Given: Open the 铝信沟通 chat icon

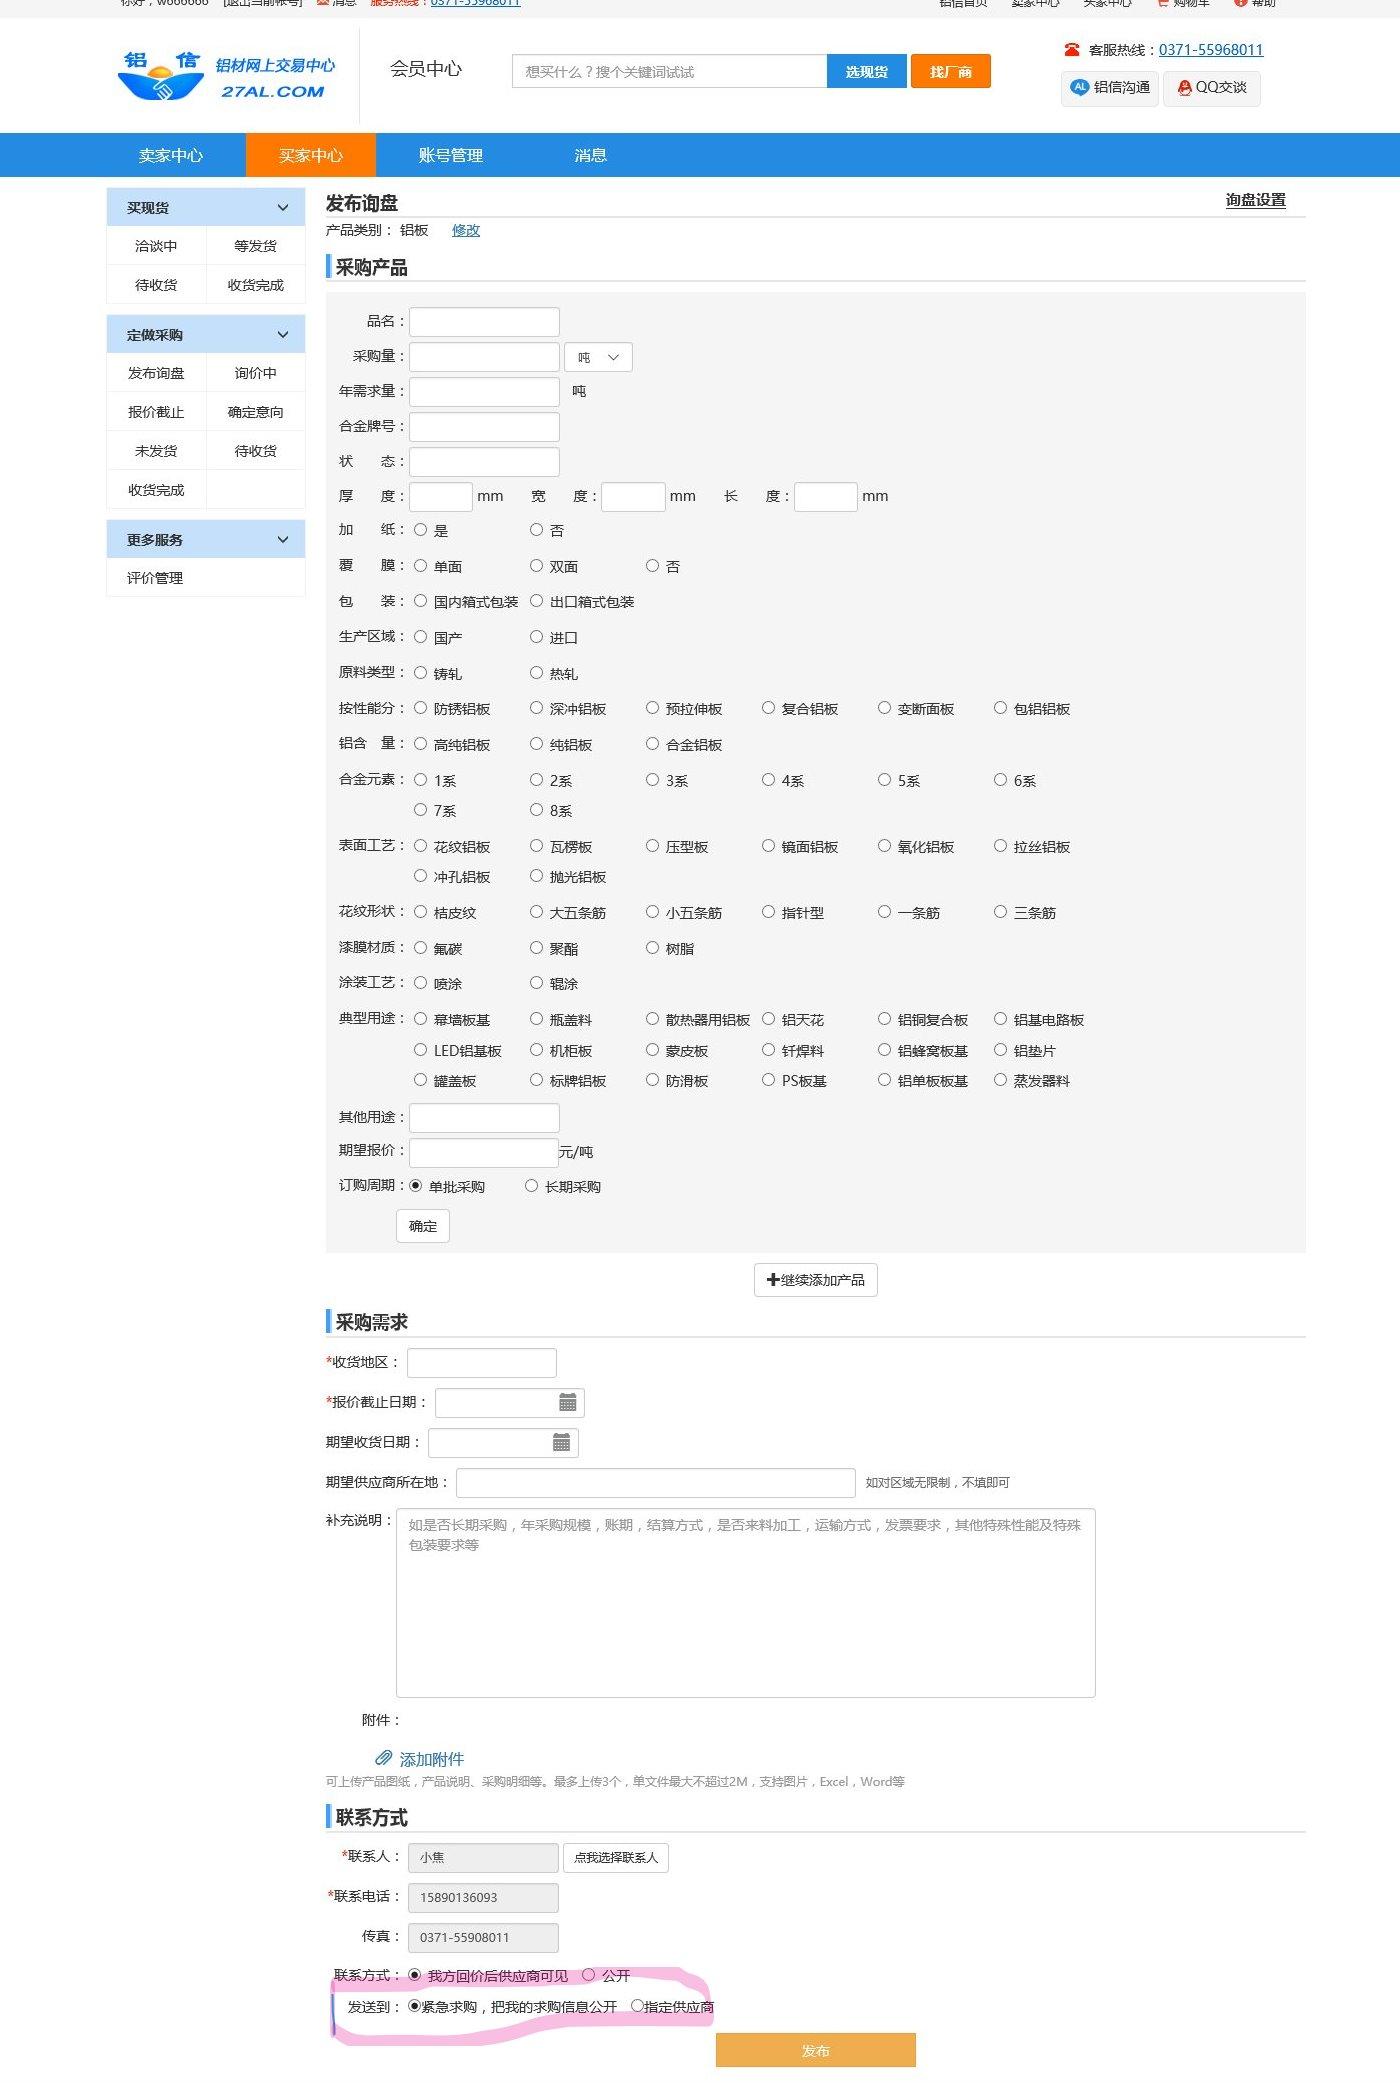Looking at the screenshot, I should click(1079, 87).
